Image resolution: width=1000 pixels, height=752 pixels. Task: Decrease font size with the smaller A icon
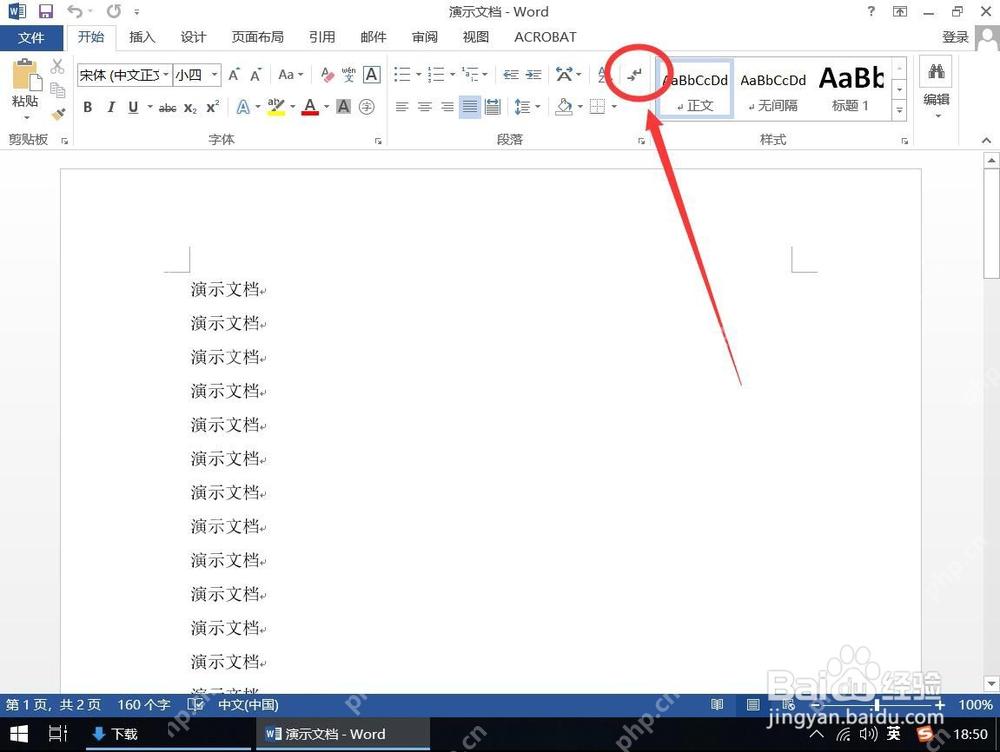(x=256, y=75)
